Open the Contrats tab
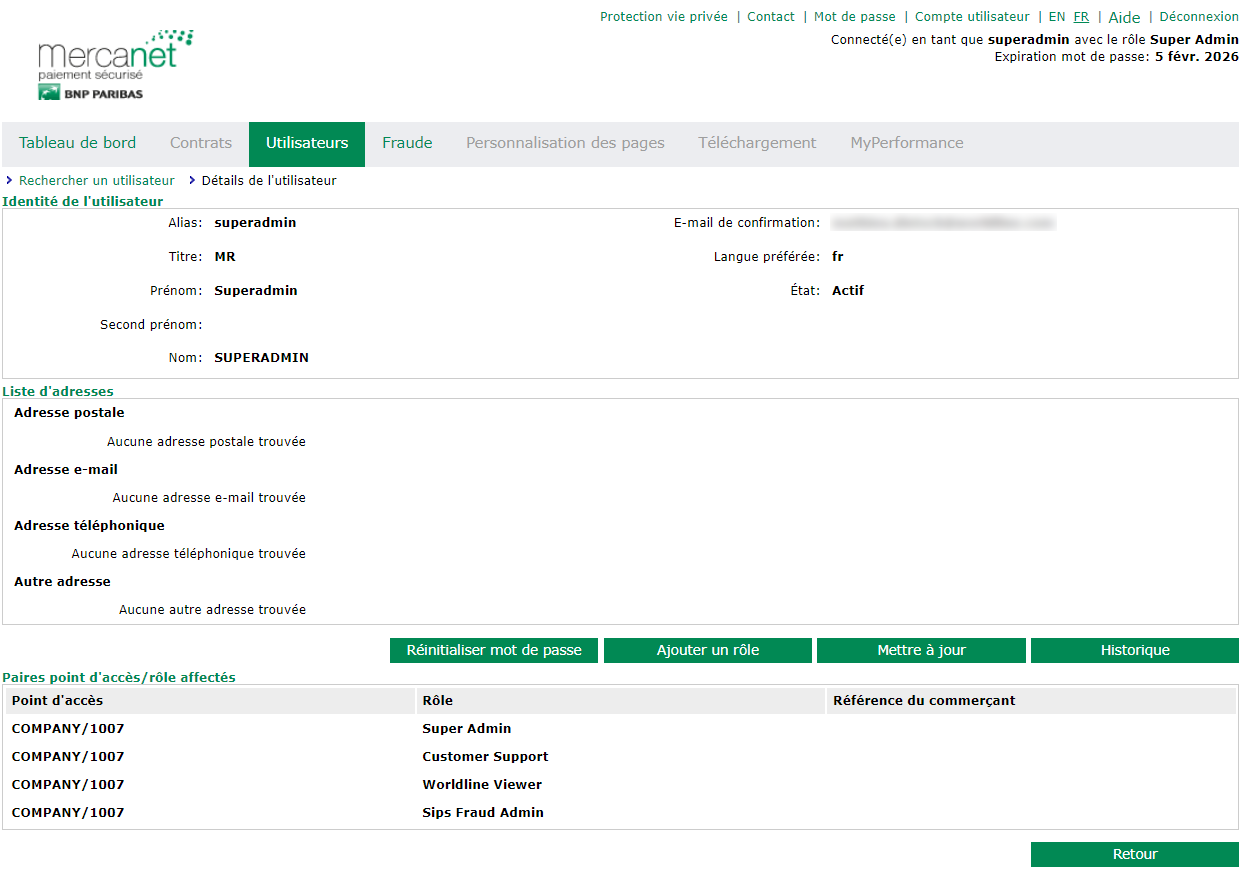The width and height of the screenshot is (1248, 873). coord(201,143)
